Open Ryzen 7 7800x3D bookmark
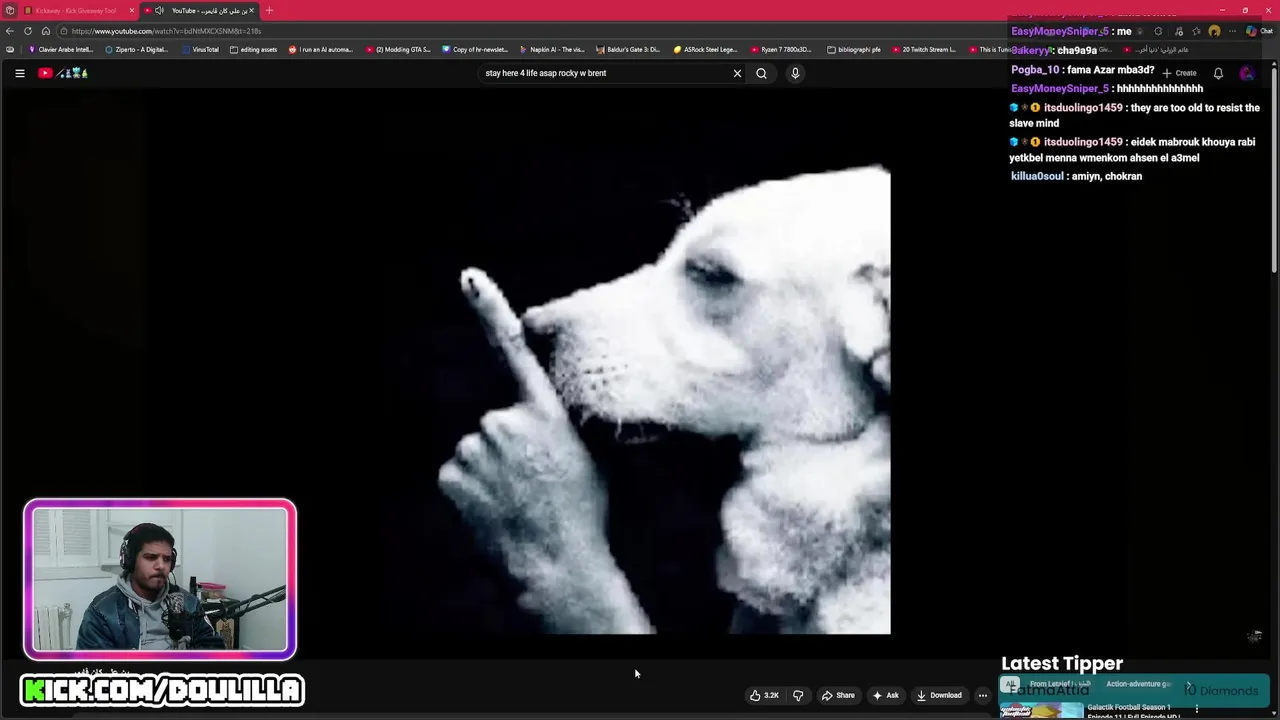The image size is (1280, 720). pos(782,49)
